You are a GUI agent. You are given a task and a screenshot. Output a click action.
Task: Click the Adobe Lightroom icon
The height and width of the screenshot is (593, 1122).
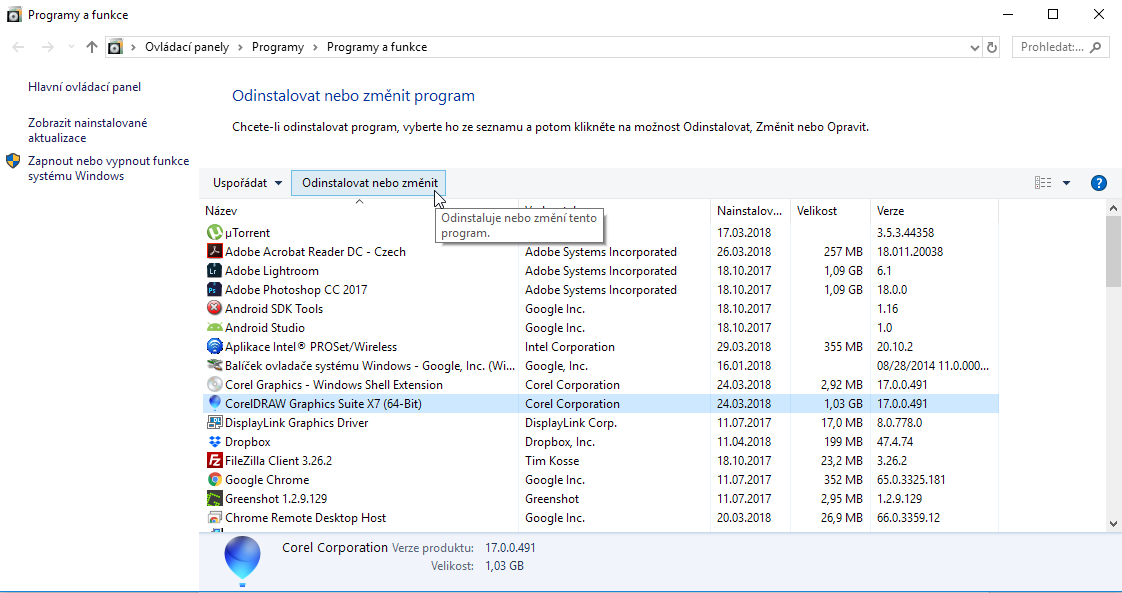(x=214, y=271)
